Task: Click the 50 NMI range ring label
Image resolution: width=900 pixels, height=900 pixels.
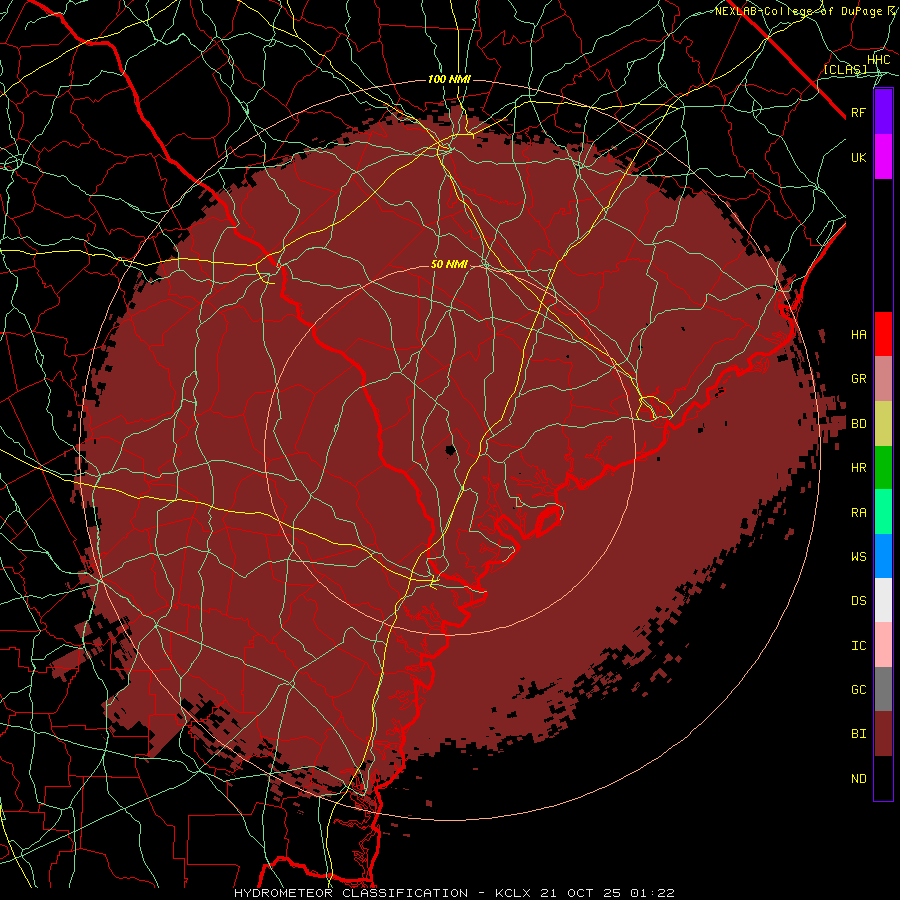Action: point(449,264)
